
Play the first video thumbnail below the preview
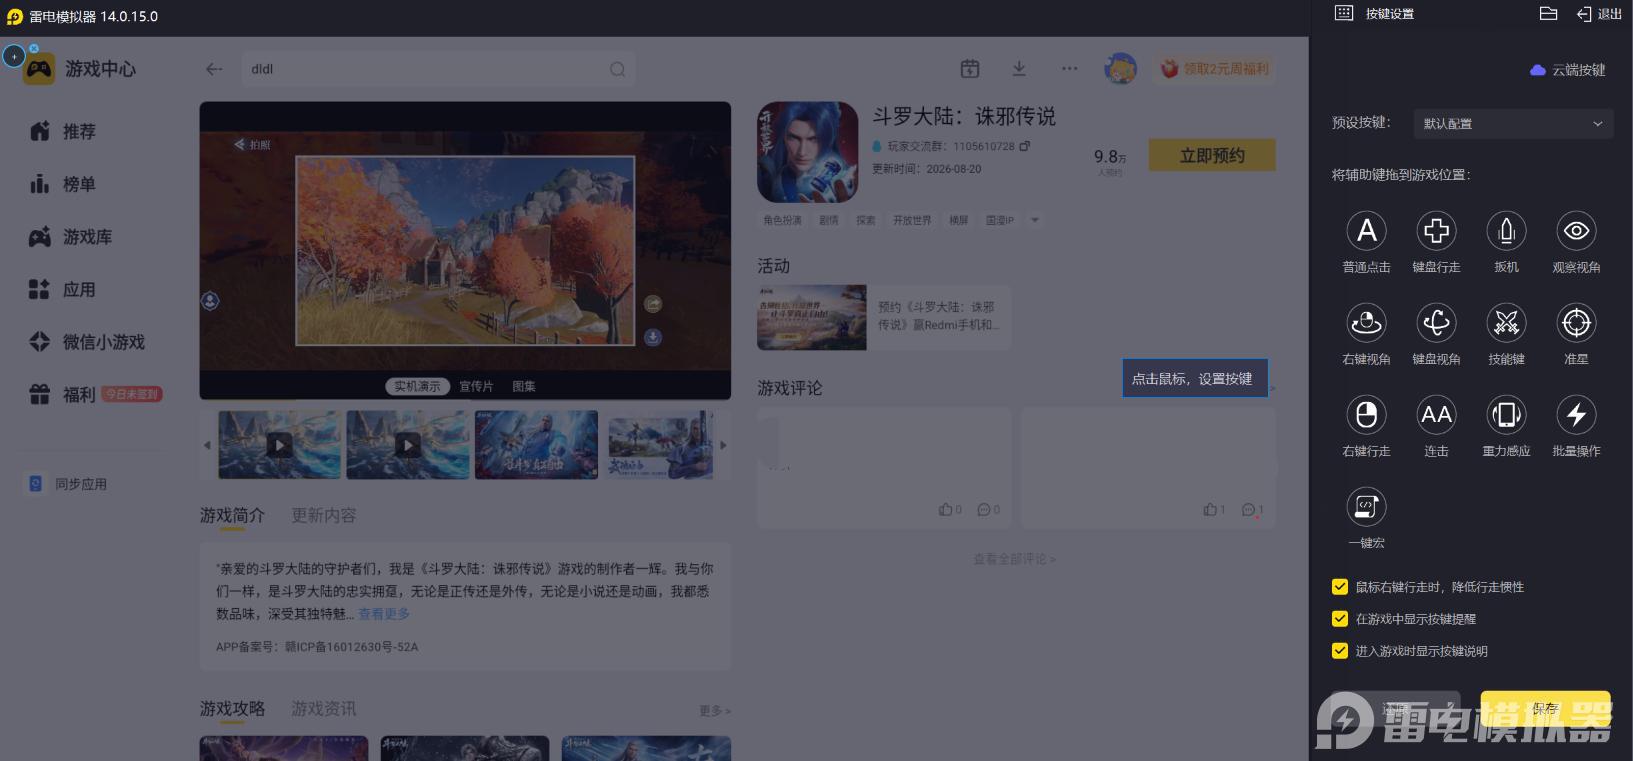[x=280, y=445]
